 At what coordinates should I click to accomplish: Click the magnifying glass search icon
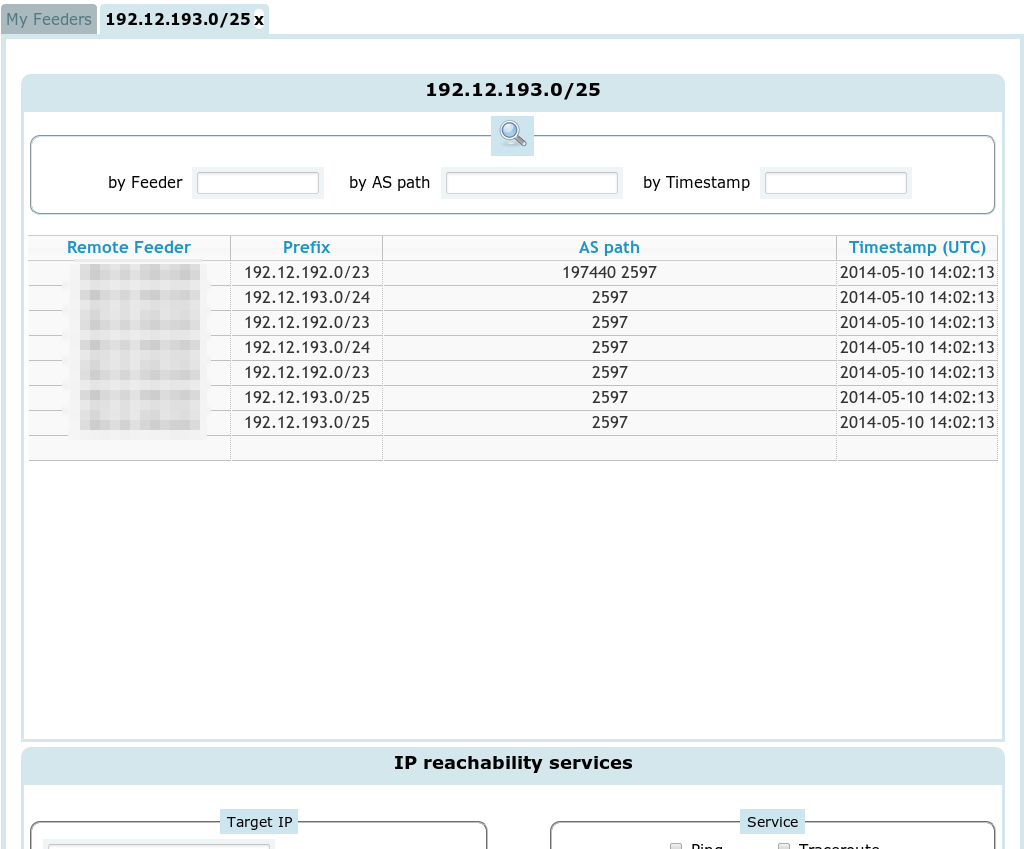(512, 134)
